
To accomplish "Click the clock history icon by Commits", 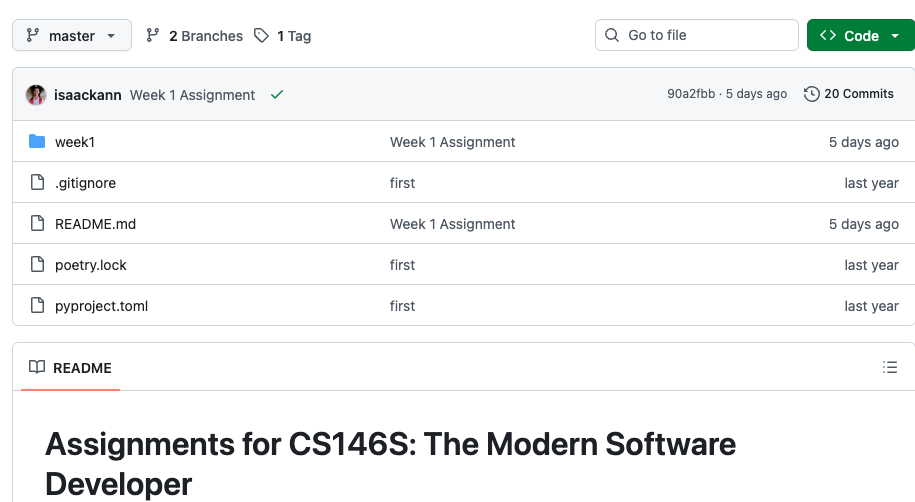I will pos(812,94).
